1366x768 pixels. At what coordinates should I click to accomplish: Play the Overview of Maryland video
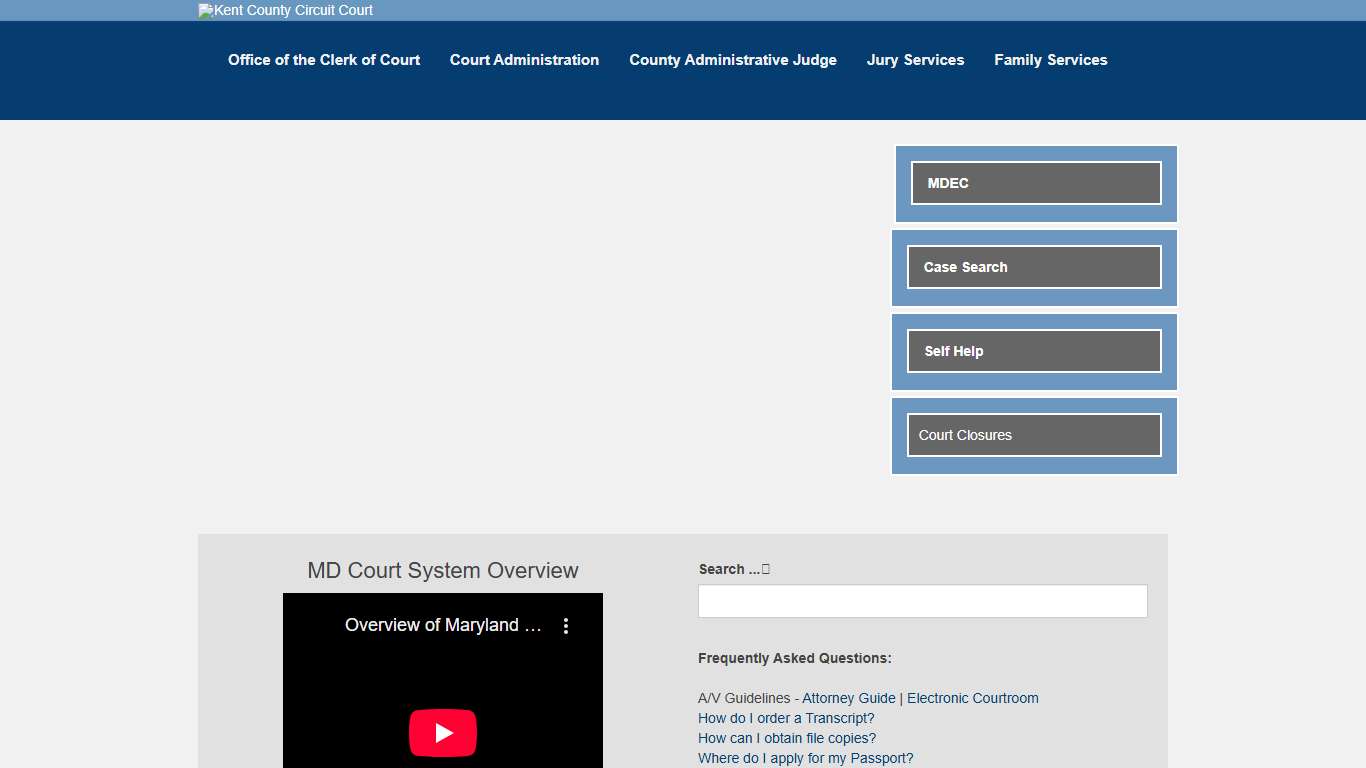[442, 733]
